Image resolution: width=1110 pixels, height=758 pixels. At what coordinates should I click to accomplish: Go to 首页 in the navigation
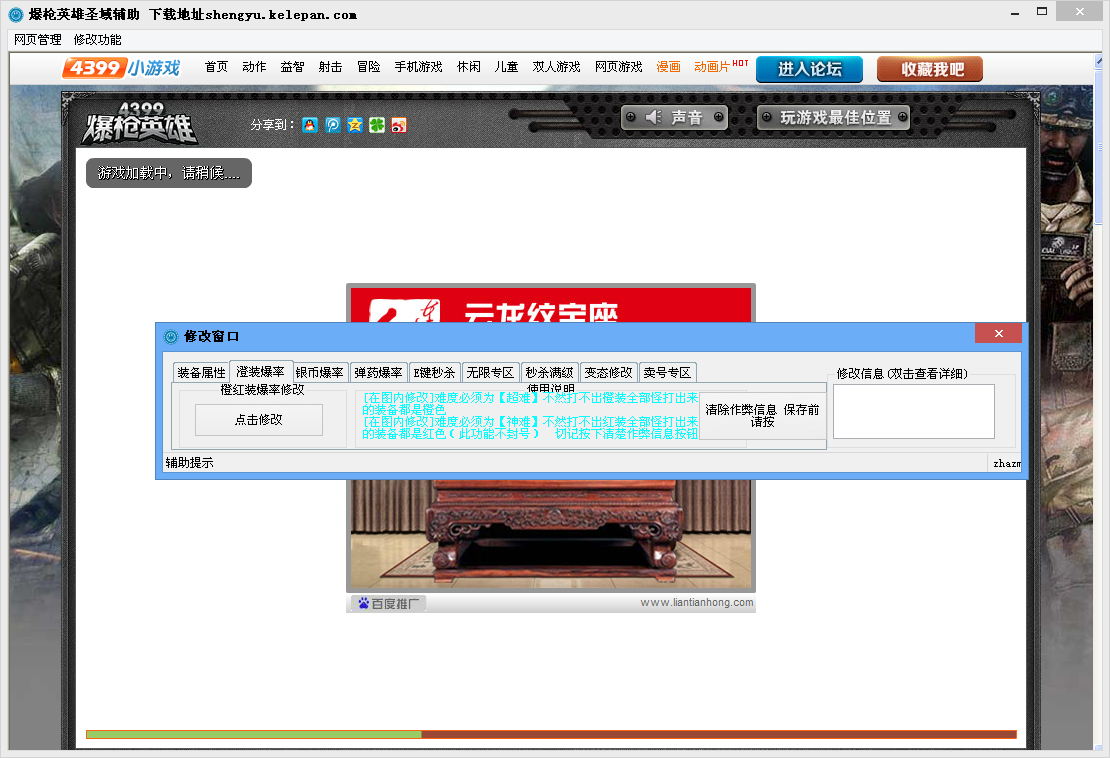(216, 67)
